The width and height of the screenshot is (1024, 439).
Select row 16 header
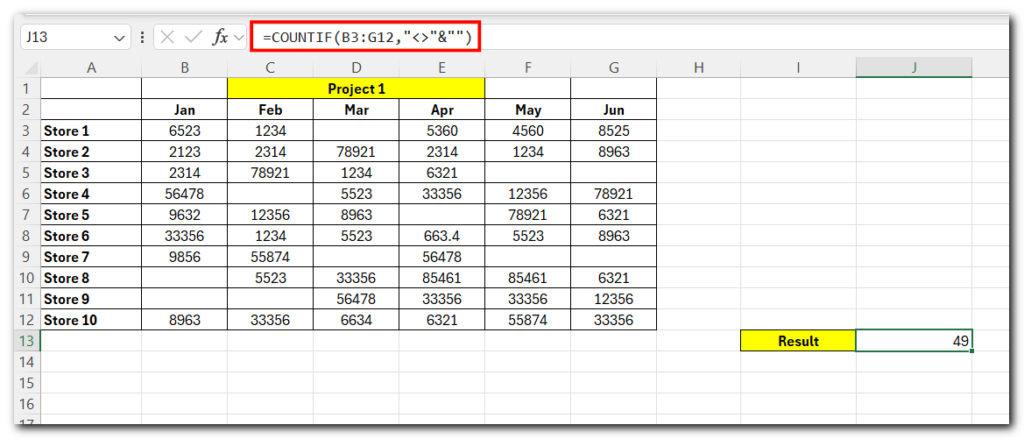click(27, 404)
